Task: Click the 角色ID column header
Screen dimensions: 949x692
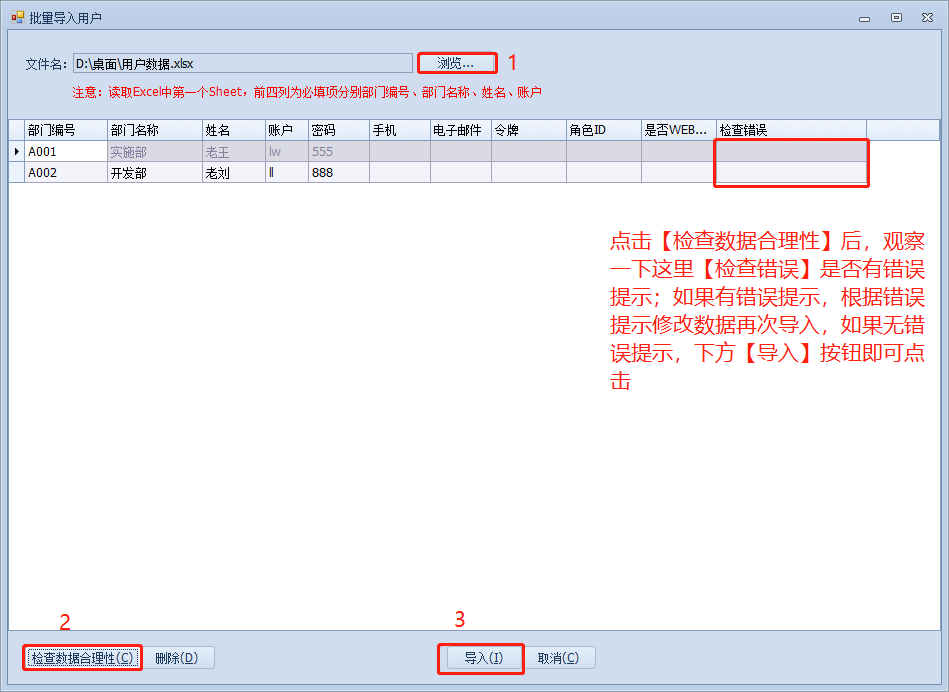Action: click(x=603, y=130)
